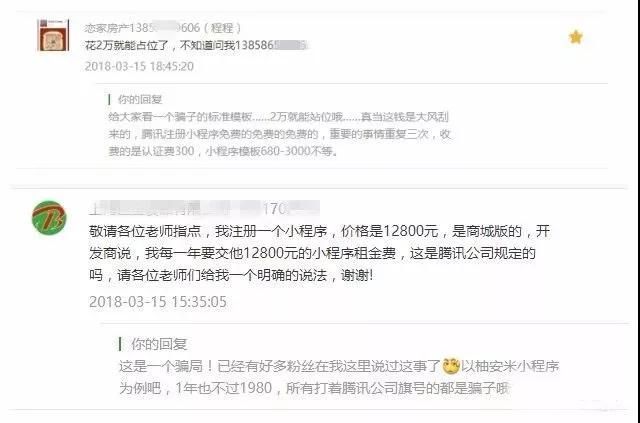Click the timestamp 2018-03-15 15:35:05
Image resolution: width=640 pixels, height=423 pixels.
(x=158, y=302)
